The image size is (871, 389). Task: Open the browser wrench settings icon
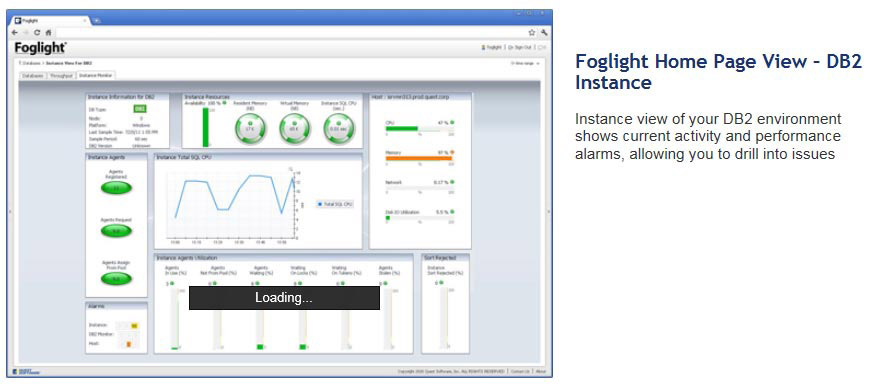click(544, 33)
